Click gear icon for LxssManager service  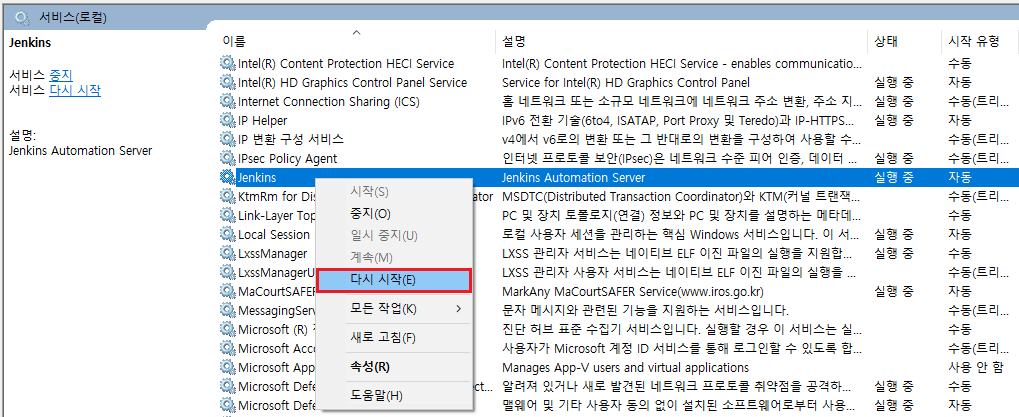227,253
